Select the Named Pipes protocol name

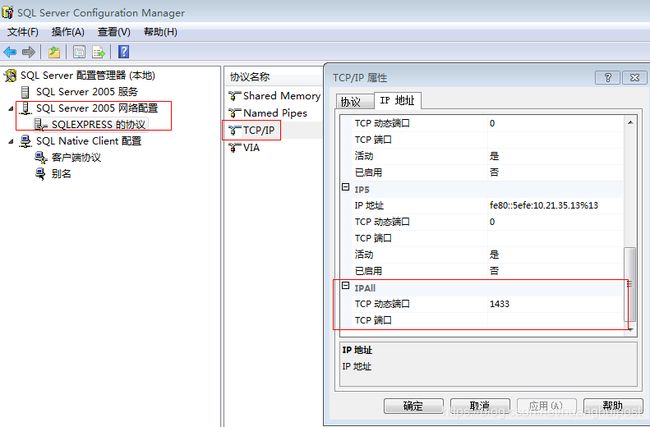[x=275, y=113]
